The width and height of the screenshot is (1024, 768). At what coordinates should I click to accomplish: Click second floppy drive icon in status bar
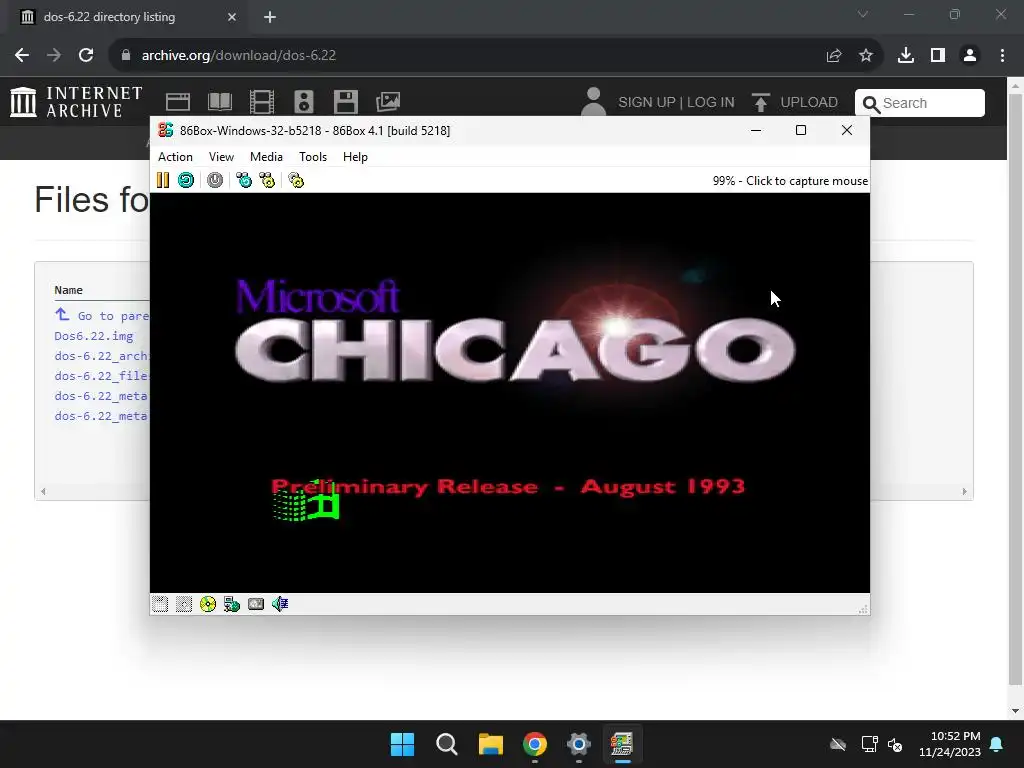184,604
